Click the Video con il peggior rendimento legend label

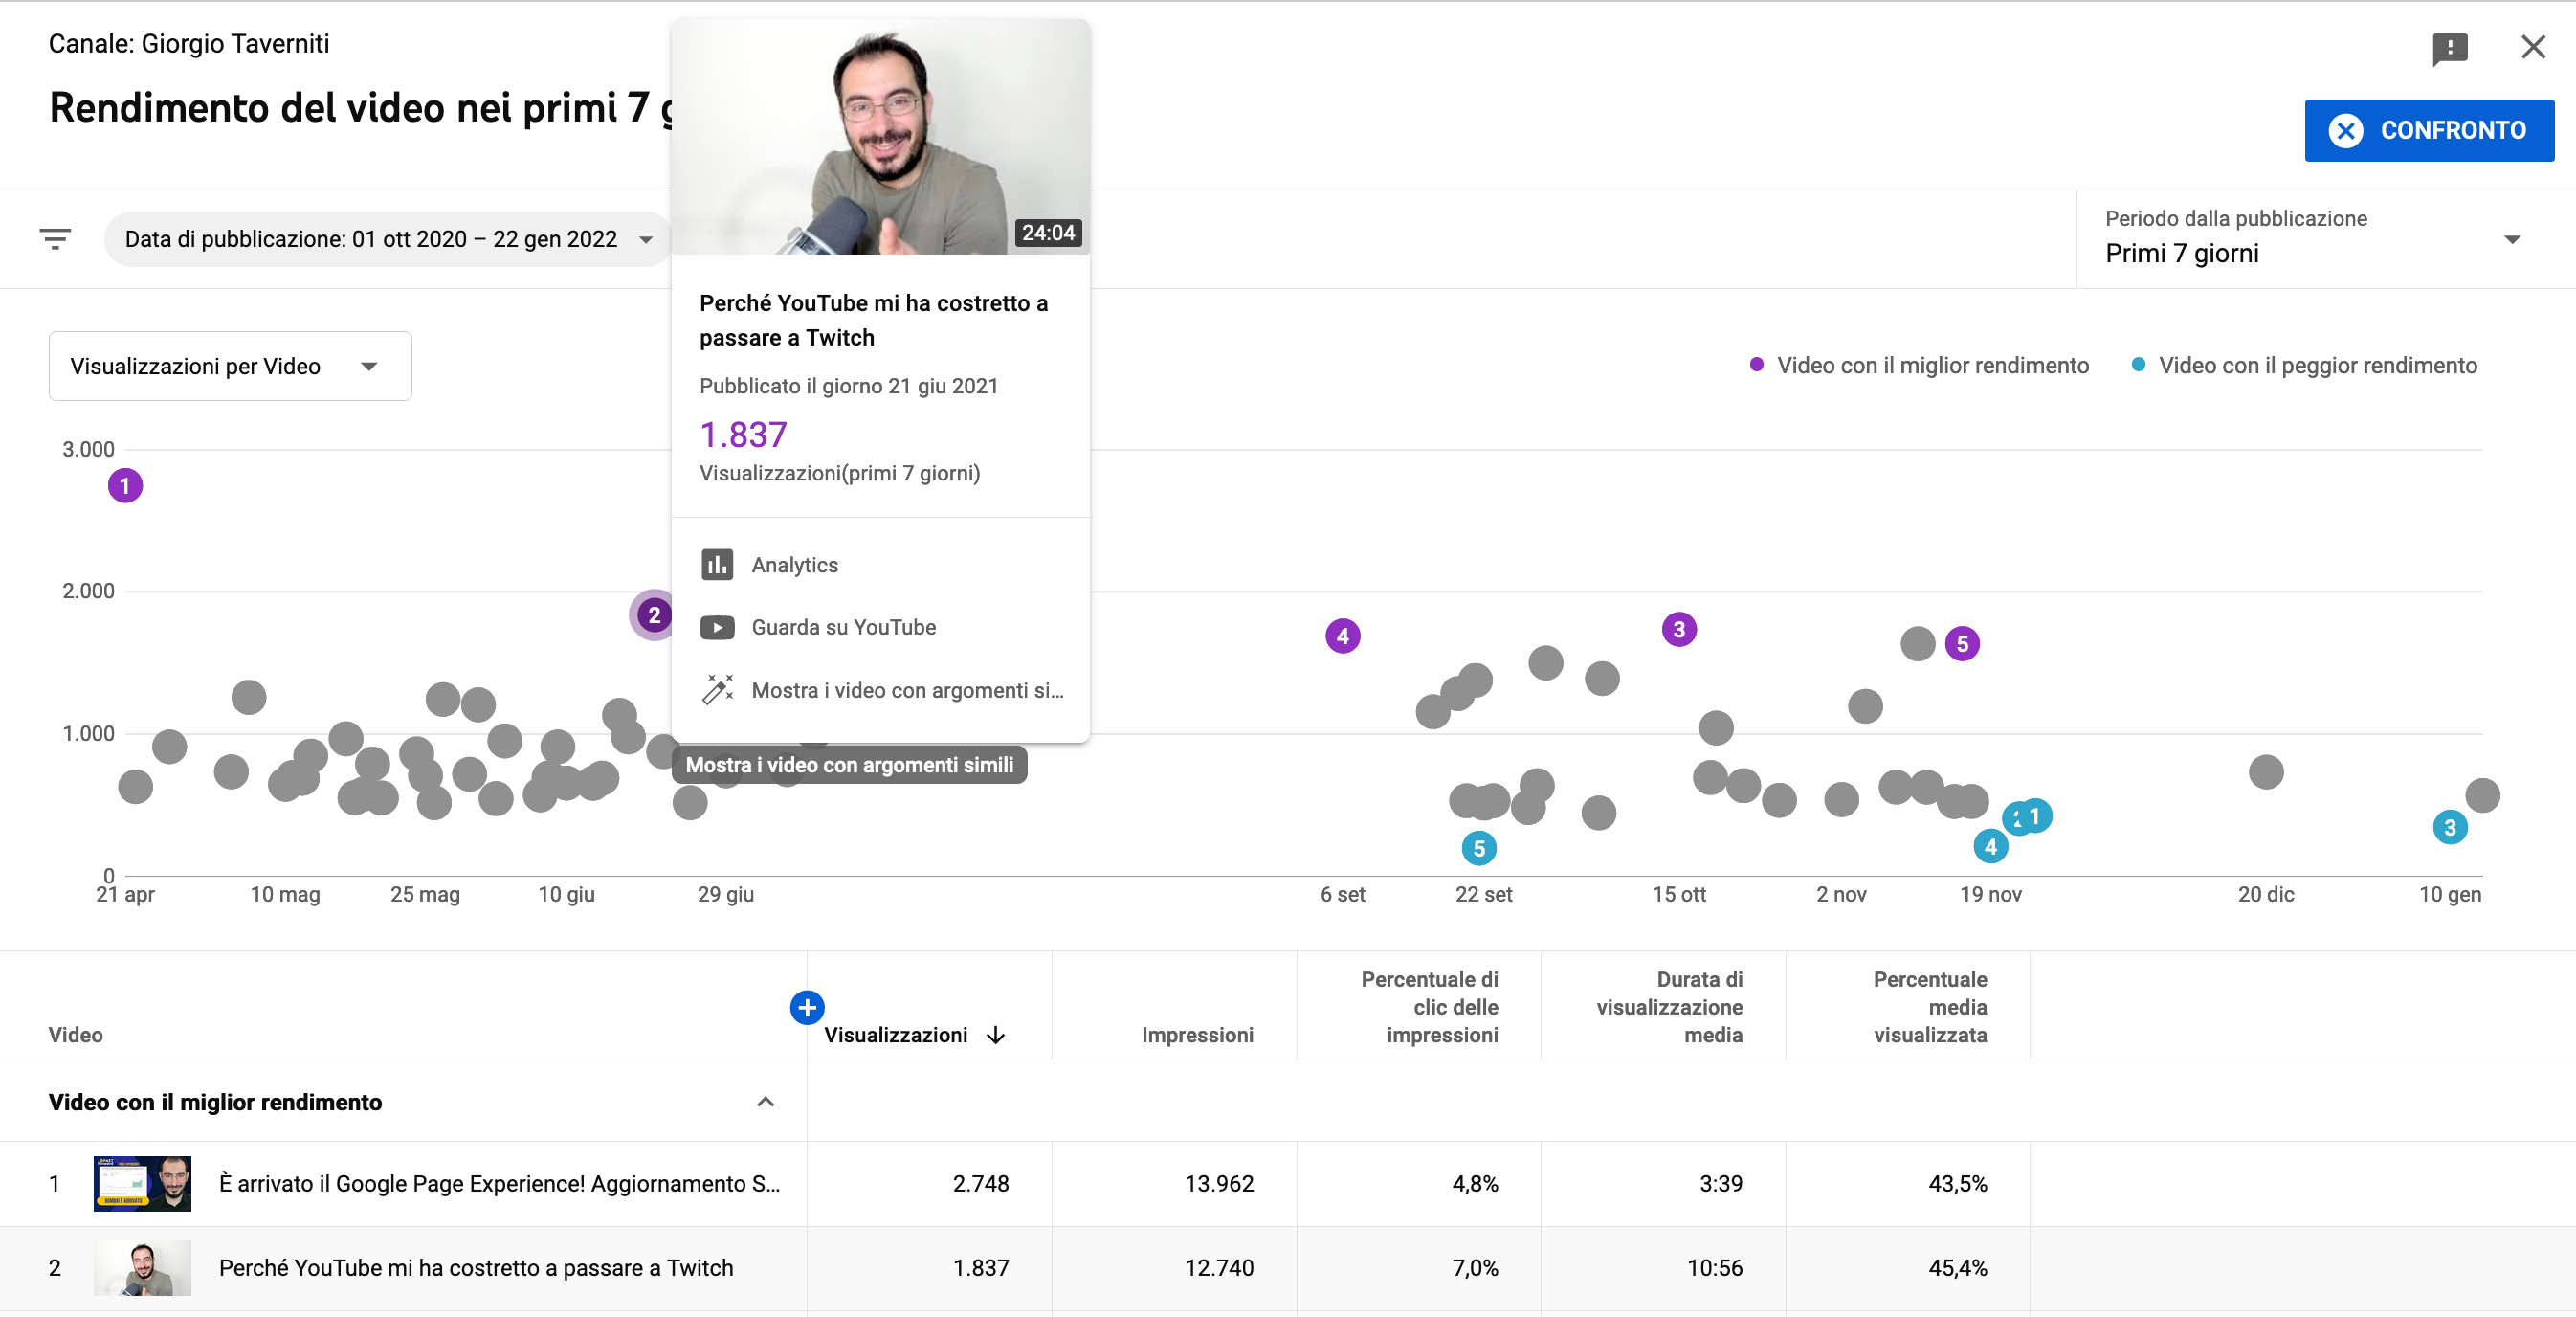[2317, 365]
